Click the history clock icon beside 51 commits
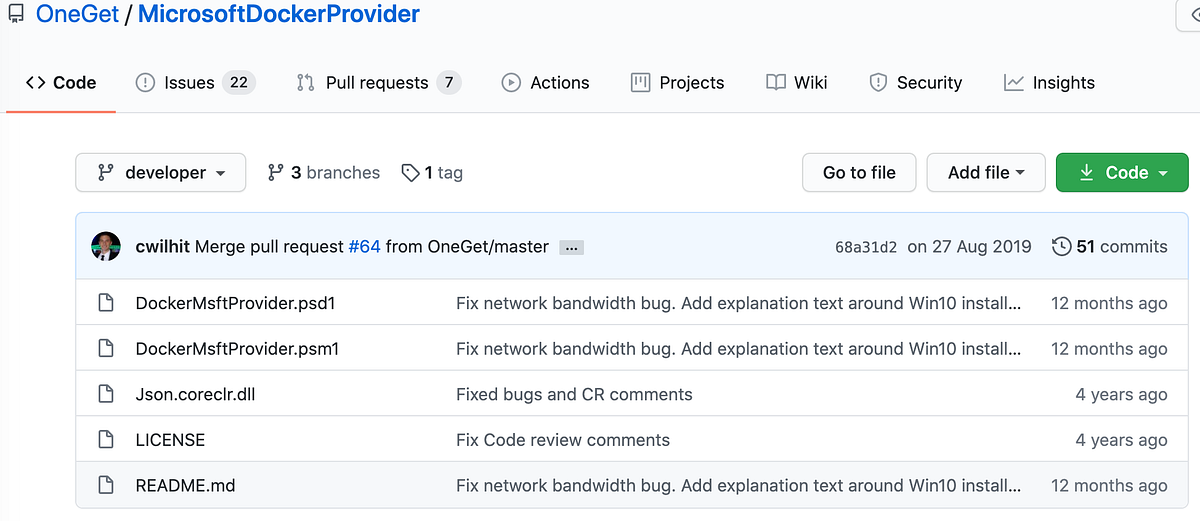This screenshot has height=521, width=1200. click(x=1062, y=246)
